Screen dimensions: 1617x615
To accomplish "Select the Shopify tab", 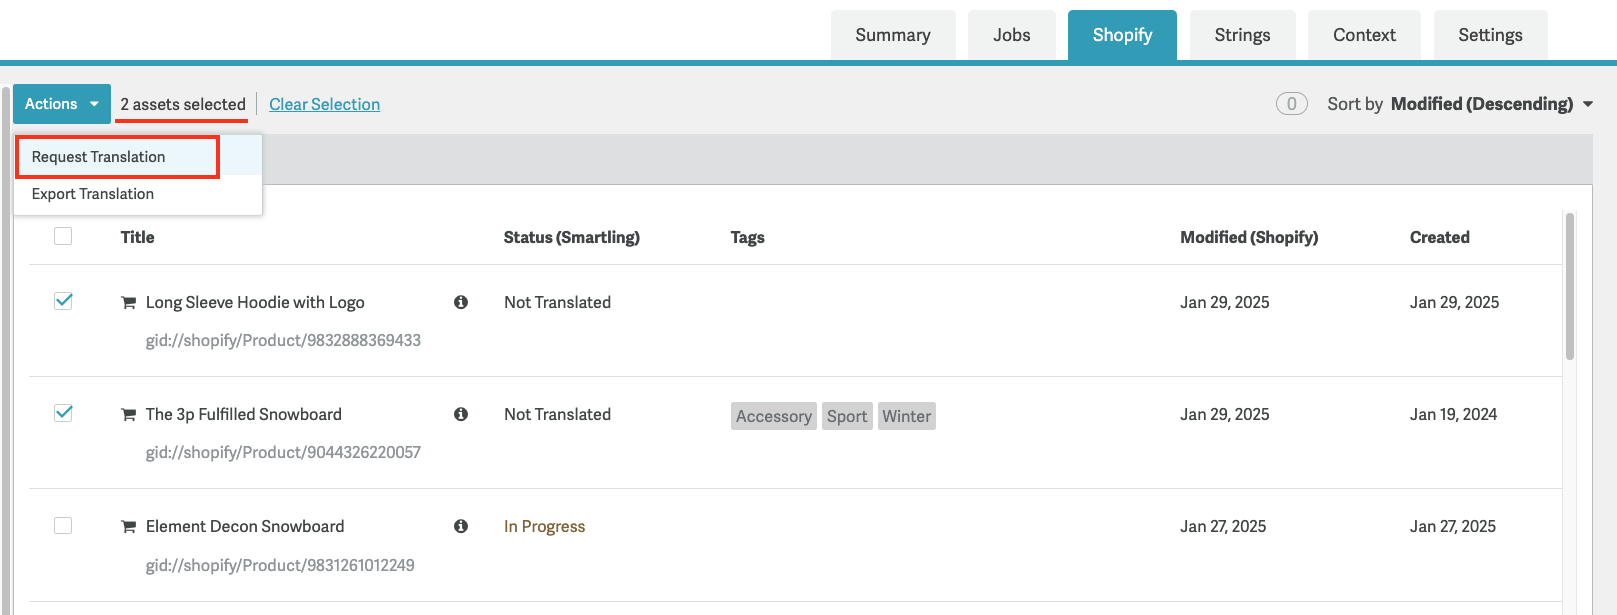I will click(1122, 35).
